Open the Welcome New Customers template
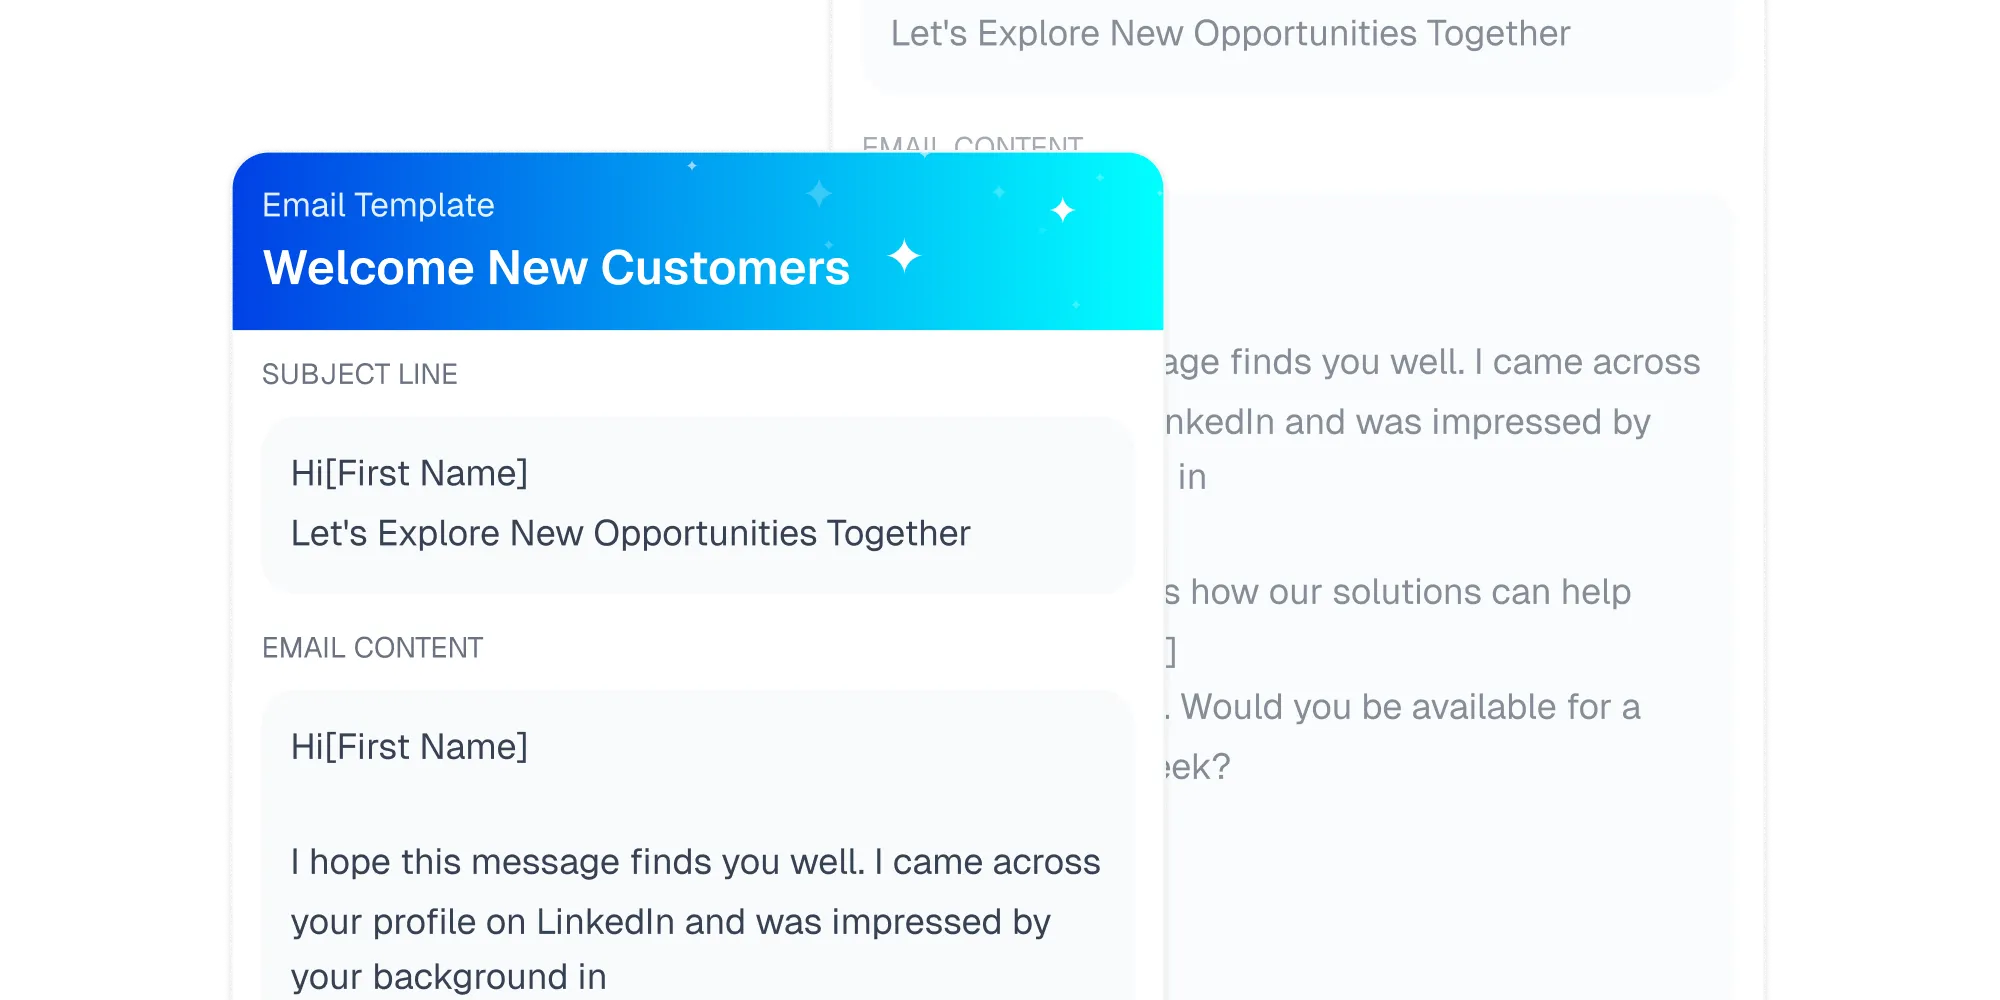2000x1000 pixels. pyautogui.click(x=557, y=267)
